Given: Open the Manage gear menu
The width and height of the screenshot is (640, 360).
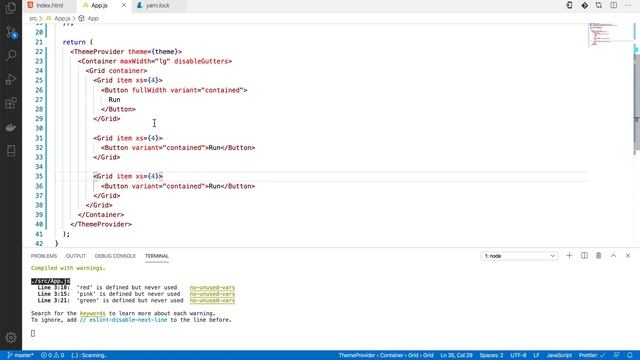Looking at the screenshot, I should 11,337.
